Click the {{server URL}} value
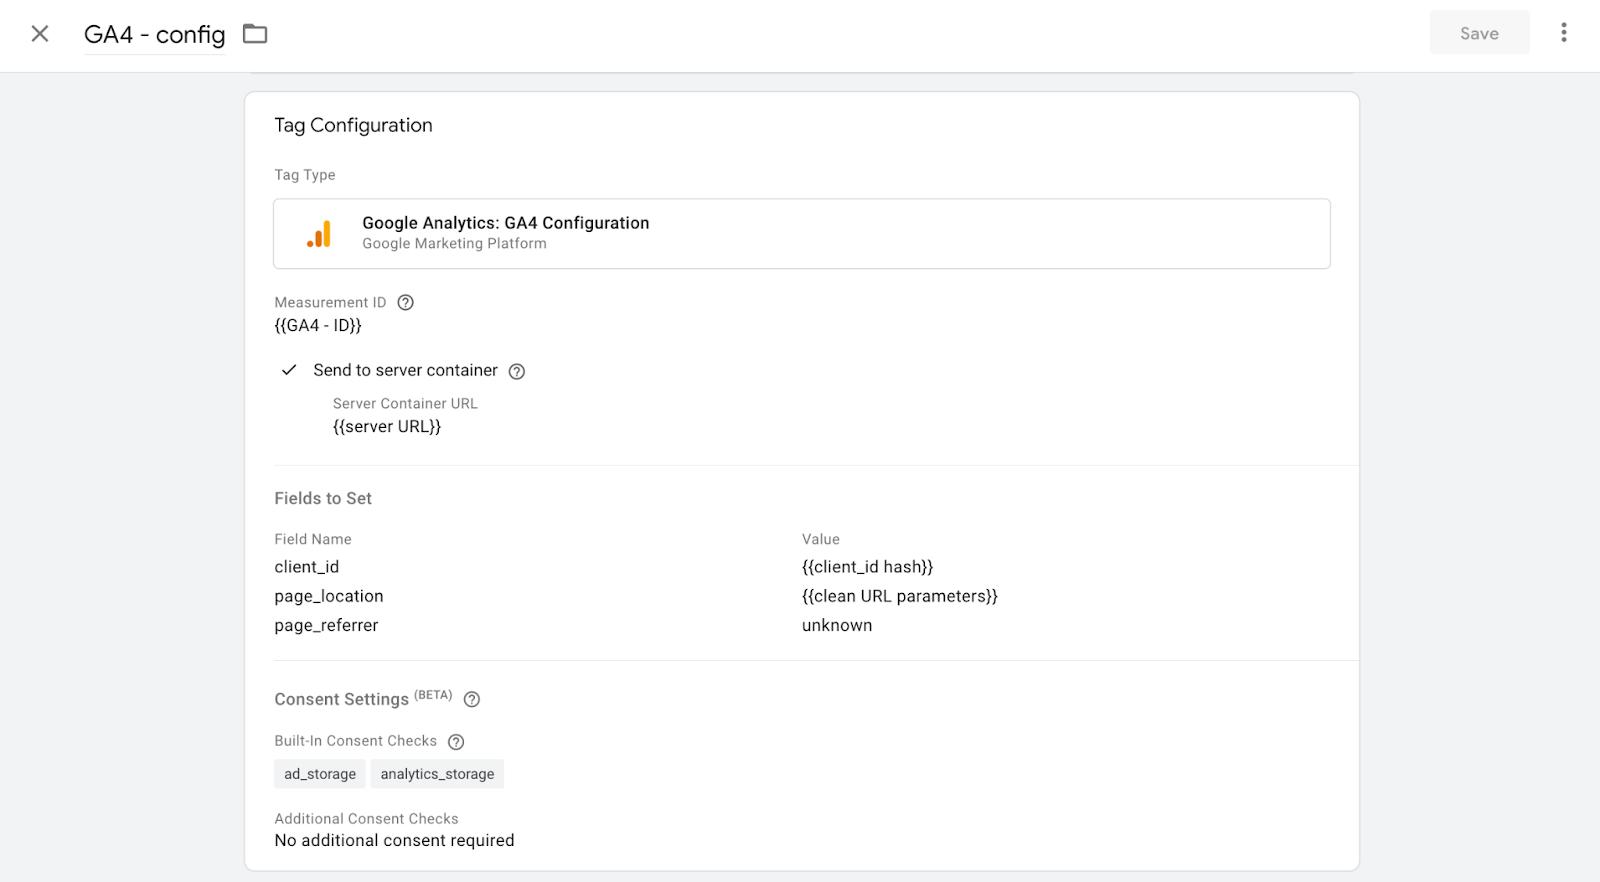The height and width of the screenshot is (882, 1600). [x=387, y=426]
